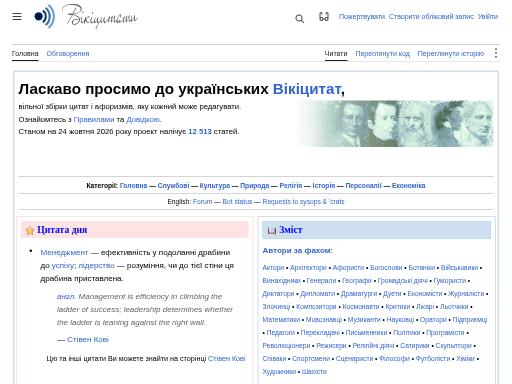Screen dimensions: 512x384
Task: Click the Wikiquote logo icon
Action: coord(45,16)
